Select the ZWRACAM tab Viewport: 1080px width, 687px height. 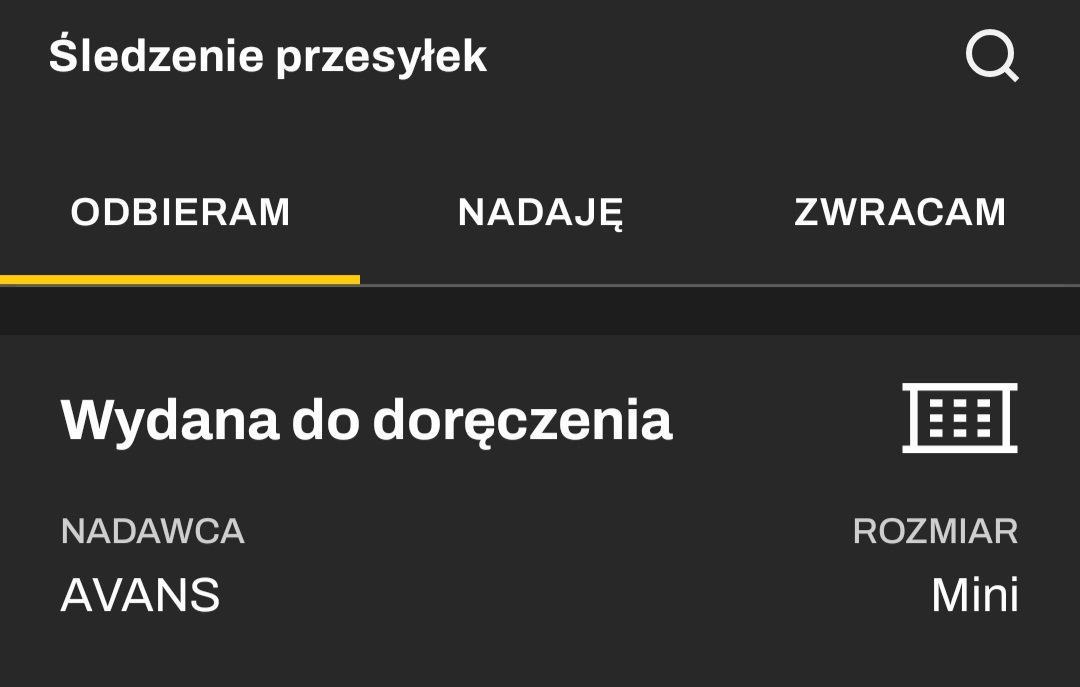(x=900, y=212)
